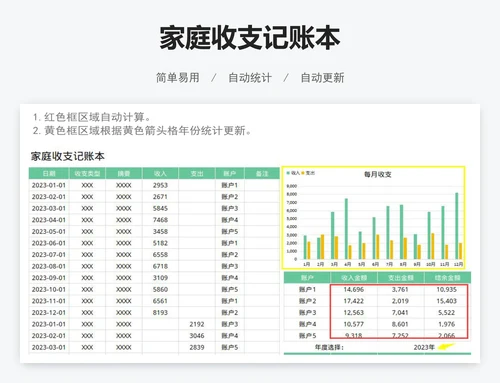500x383 pixels.
Task: Click the income cell 6558
Action: [x=160, y=255]
